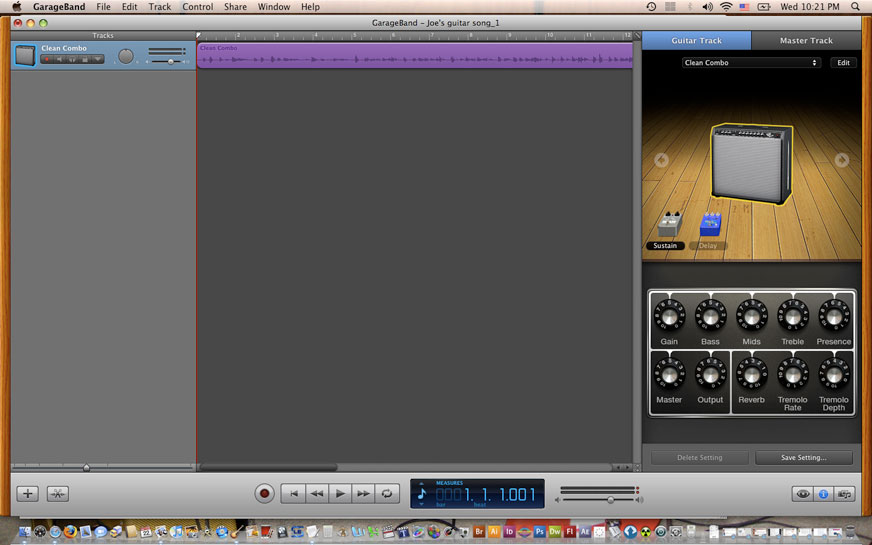Click the Treble knob on the amp
Screen dimensions: 872x545
click(x=792, y=316)
